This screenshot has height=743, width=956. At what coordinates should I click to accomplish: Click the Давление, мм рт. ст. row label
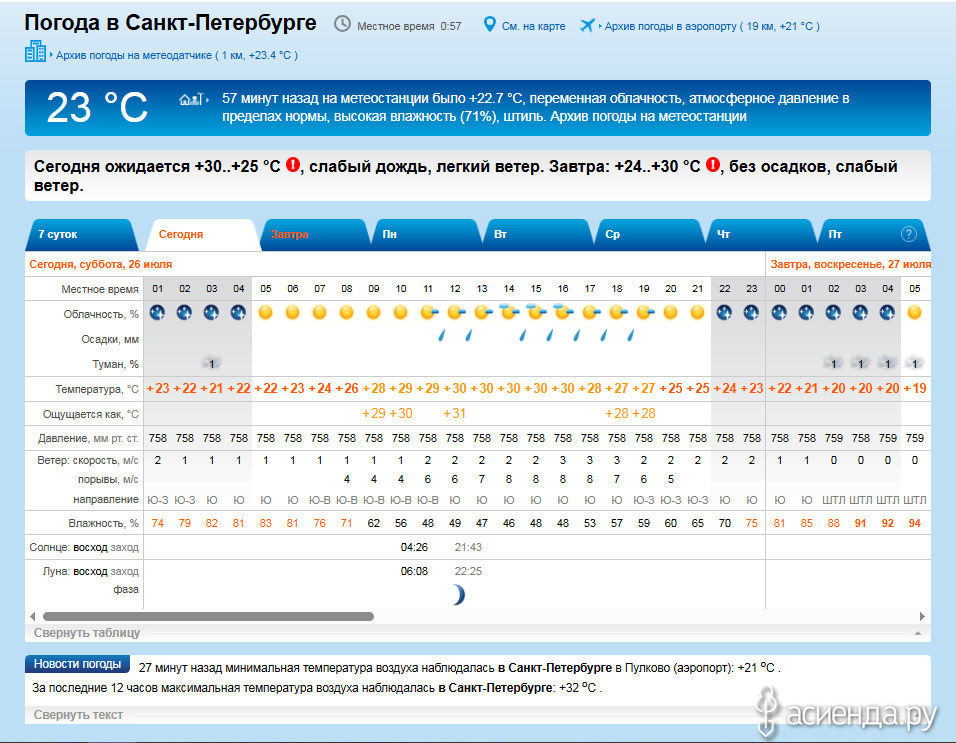pos(88,438)
